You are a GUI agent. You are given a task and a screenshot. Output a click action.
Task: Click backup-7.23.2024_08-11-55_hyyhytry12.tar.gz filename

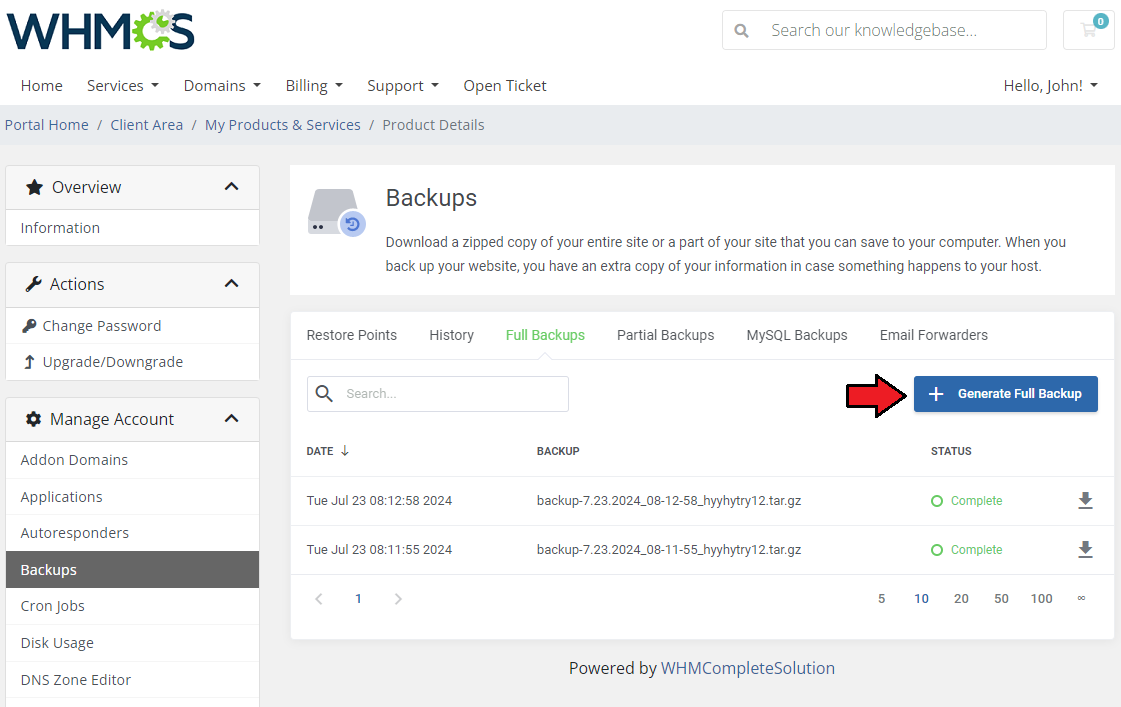coord(669,550)
